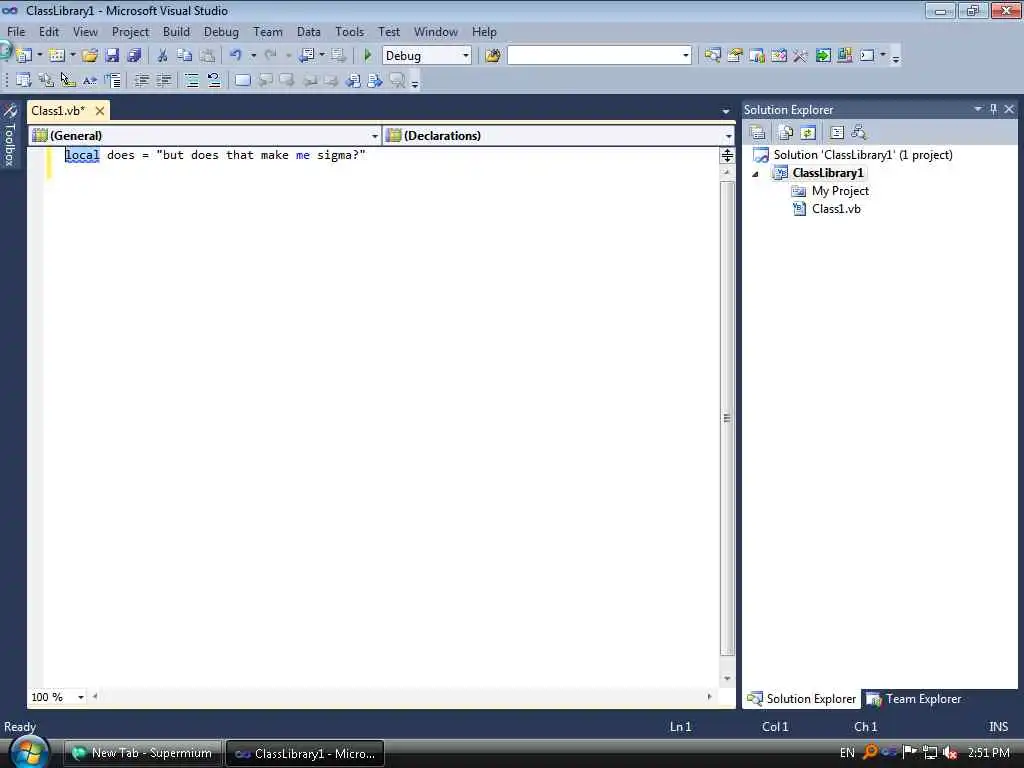Viewport: 1024px width, 768px height.
Task: Open the File menu
Action: coord(16,31)
